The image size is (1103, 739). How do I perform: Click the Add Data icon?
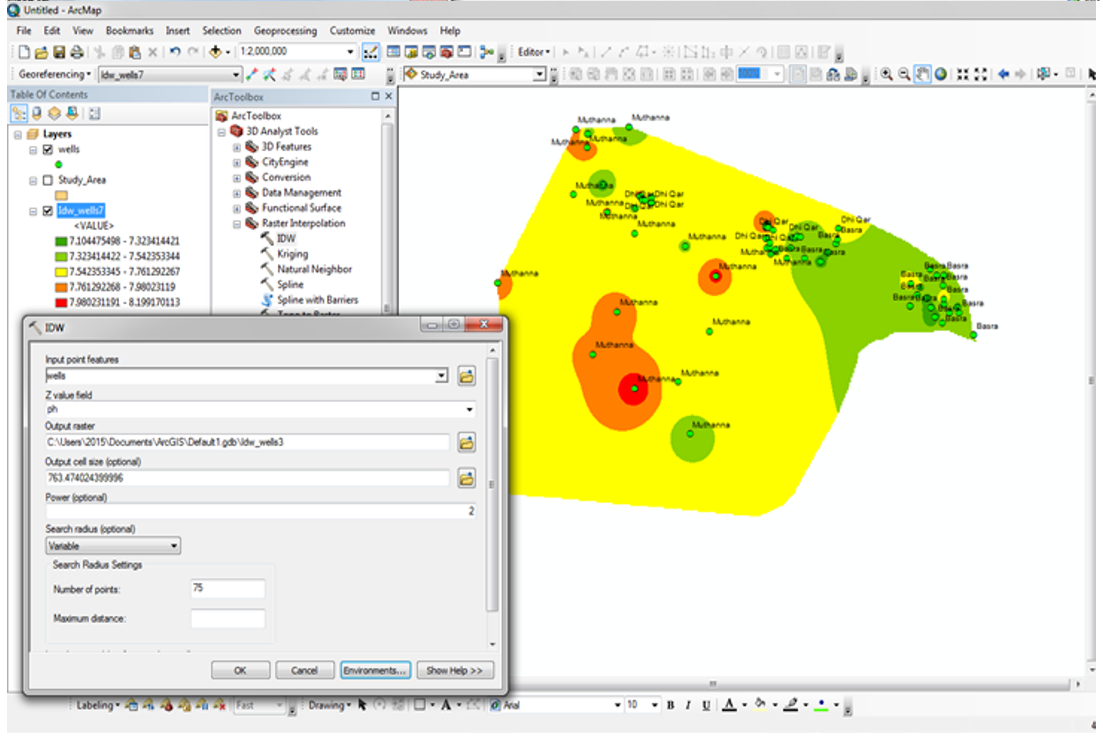point(216,52)
